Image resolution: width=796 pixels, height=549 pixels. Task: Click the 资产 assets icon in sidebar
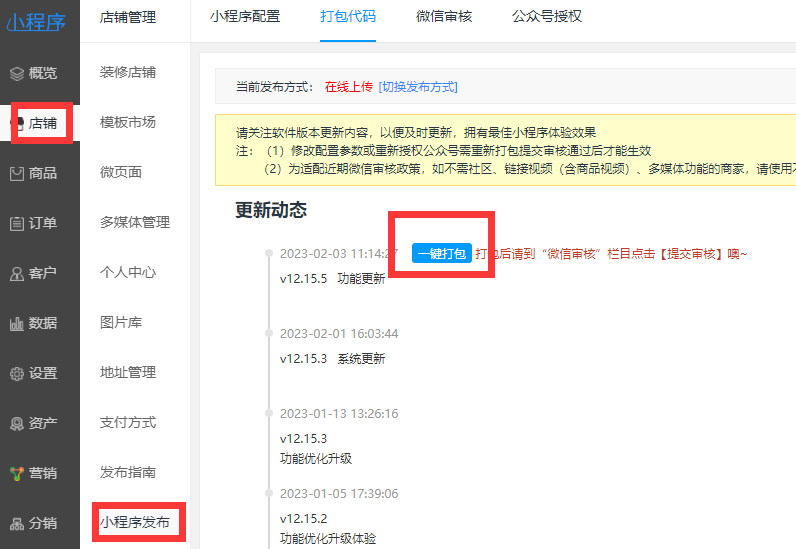click(x=17, y=423)
